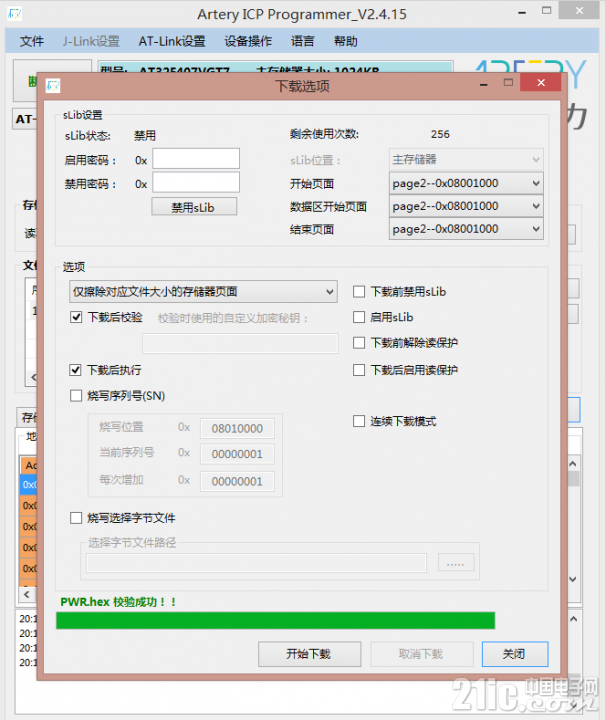Viewport: 606px width, 720px height.
Task: Enable the 烧写序列号(SN) checkbox
Action: (x=76, y=395)
